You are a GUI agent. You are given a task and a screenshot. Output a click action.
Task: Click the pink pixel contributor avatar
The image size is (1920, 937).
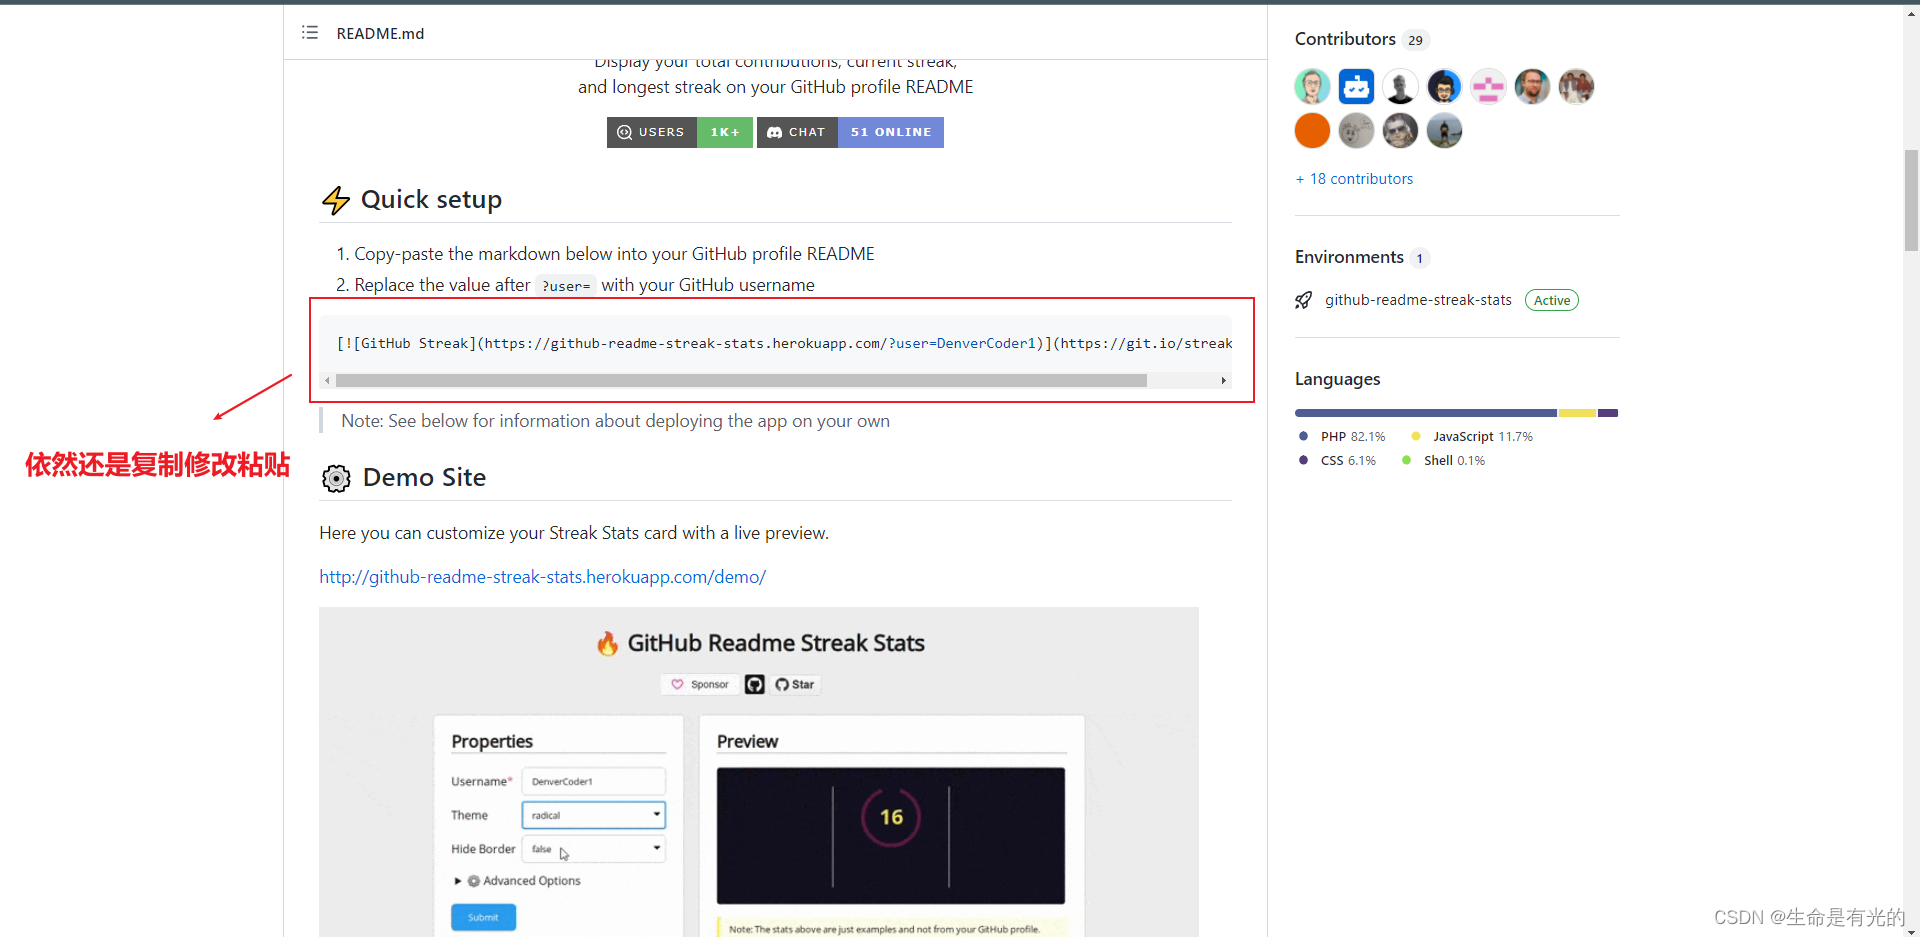coord(1488,87)
